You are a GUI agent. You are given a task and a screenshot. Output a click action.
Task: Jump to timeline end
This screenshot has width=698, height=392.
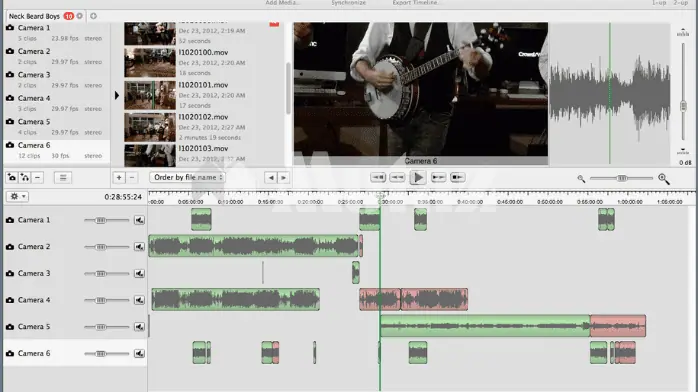point(457,178)
